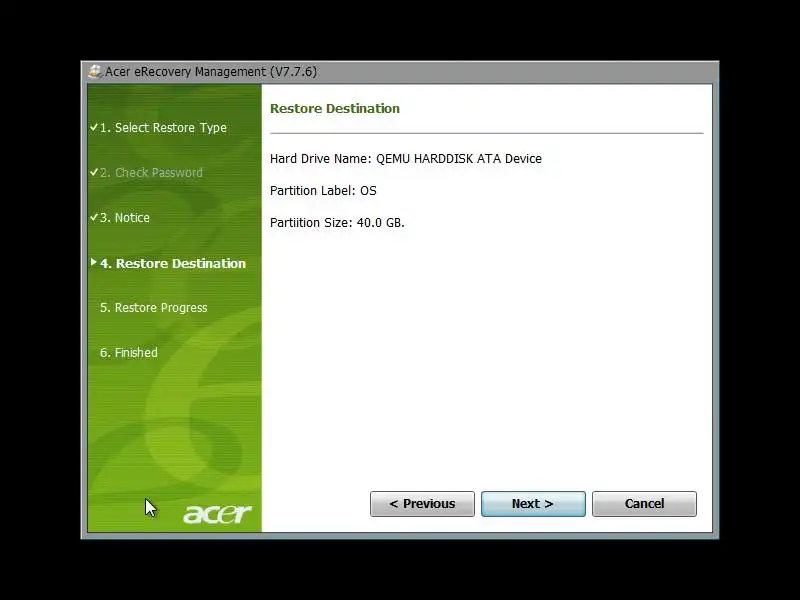Viewport: 800px width, 600px height.
Task: Select step 3 Notice
Action: coord(124,217)
